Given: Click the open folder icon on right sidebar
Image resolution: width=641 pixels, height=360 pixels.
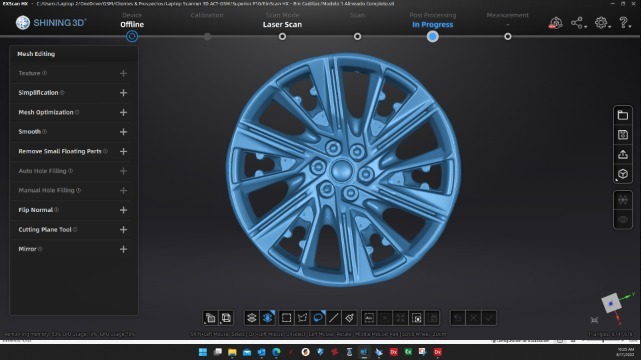Looking at the screenshot, I should click(623, 115).
